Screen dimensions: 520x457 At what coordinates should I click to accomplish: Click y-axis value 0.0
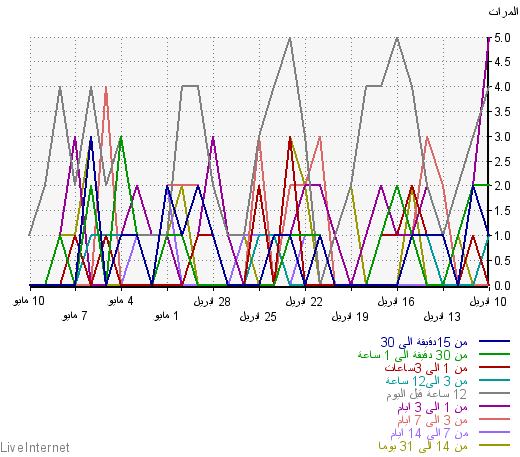point(502,286)
